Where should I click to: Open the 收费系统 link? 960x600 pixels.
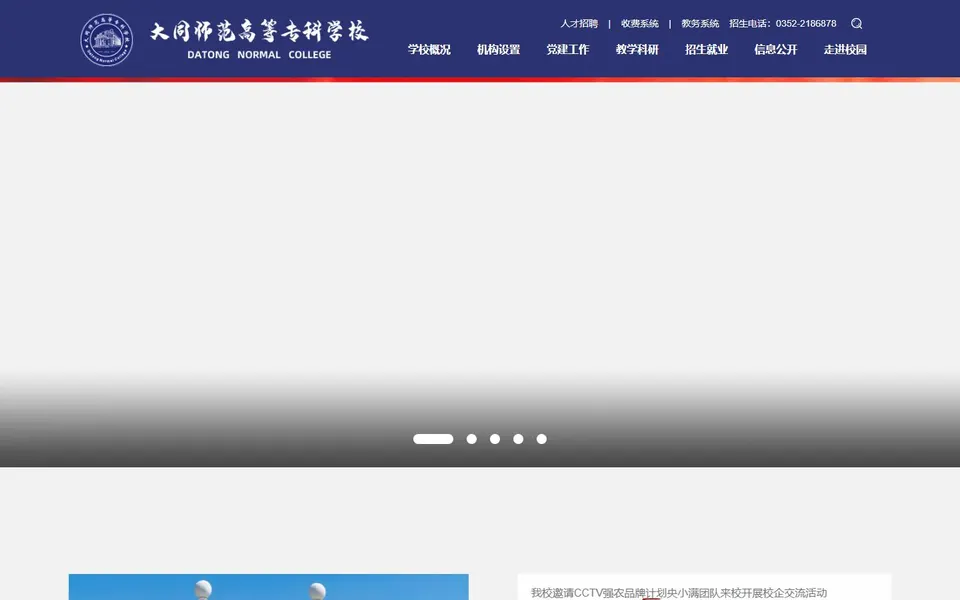click(640, 23)
